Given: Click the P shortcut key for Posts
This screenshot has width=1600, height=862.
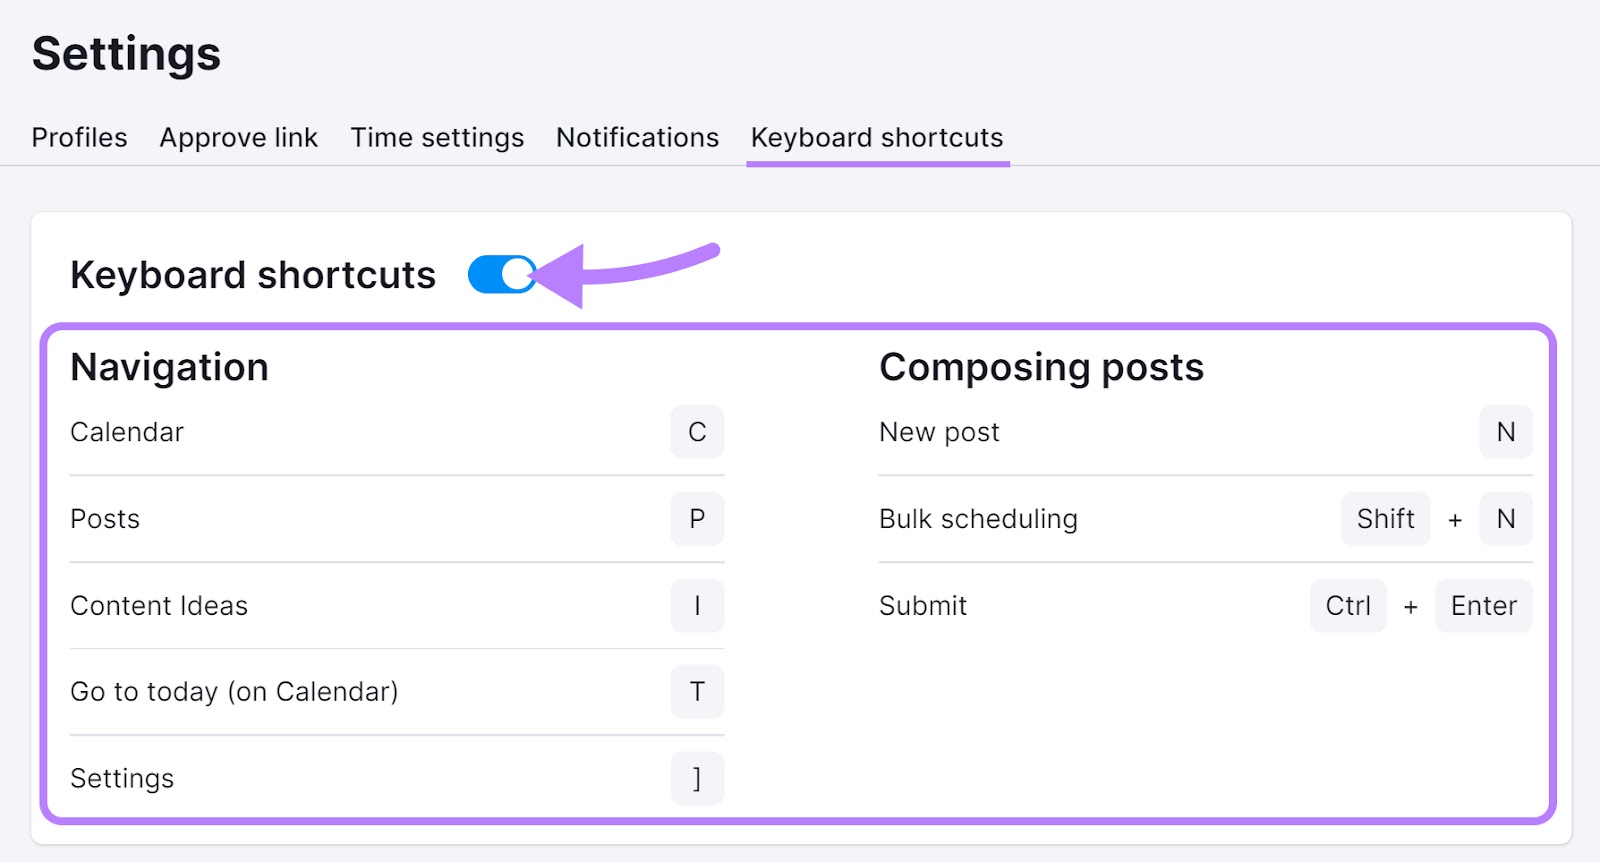Looking at the screenshot, I should click(x=697, y=518).
